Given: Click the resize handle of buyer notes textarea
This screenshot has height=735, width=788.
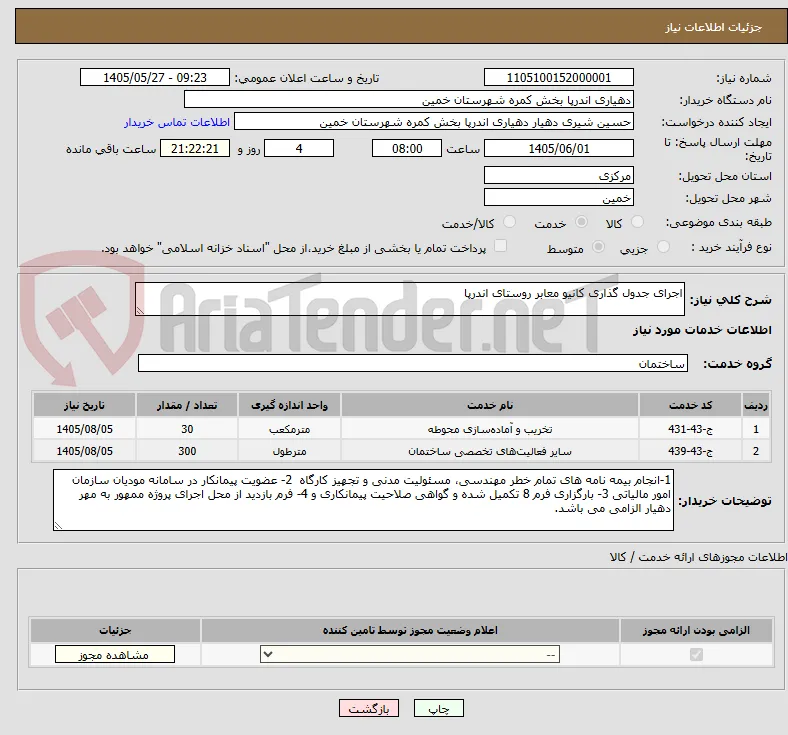Looking at the screenshot, I should pos(58,526).
